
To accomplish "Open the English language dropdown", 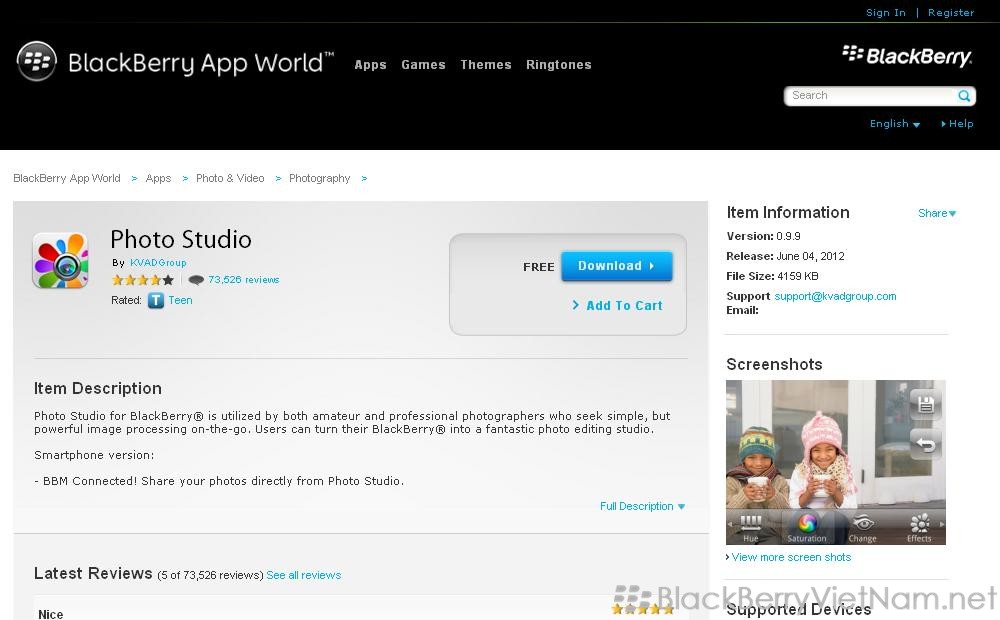I will point(895,124).
